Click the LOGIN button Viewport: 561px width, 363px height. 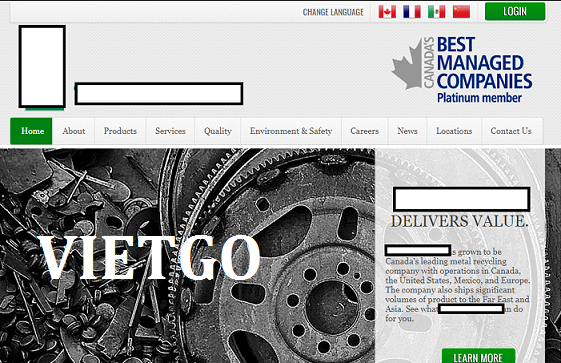515,11
